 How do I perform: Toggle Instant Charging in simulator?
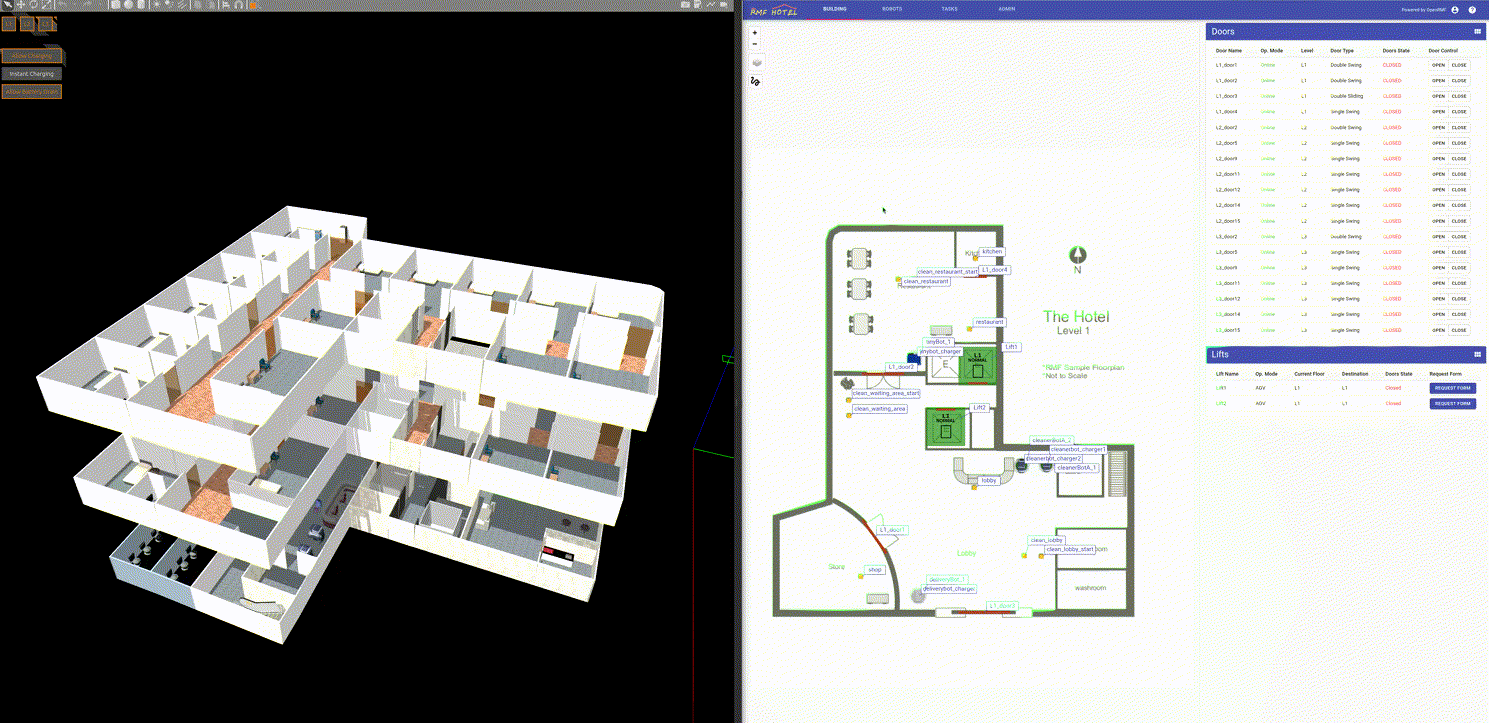32,74
